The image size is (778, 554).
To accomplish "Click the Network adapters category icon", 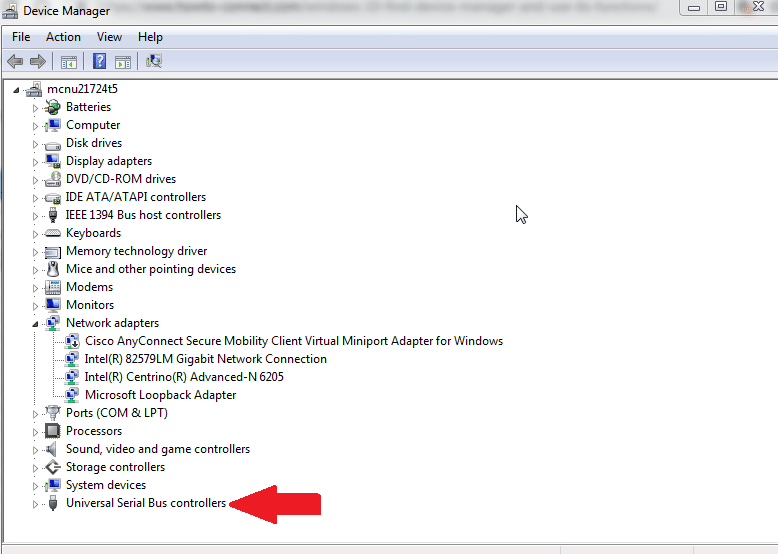I will (52, 323).
